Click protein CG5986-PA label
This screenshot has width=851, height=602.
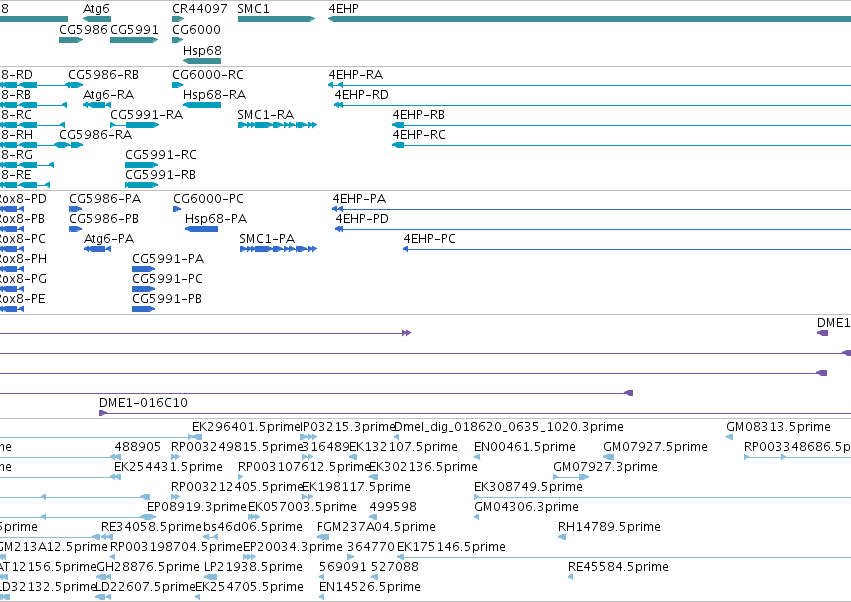(105, 199)
